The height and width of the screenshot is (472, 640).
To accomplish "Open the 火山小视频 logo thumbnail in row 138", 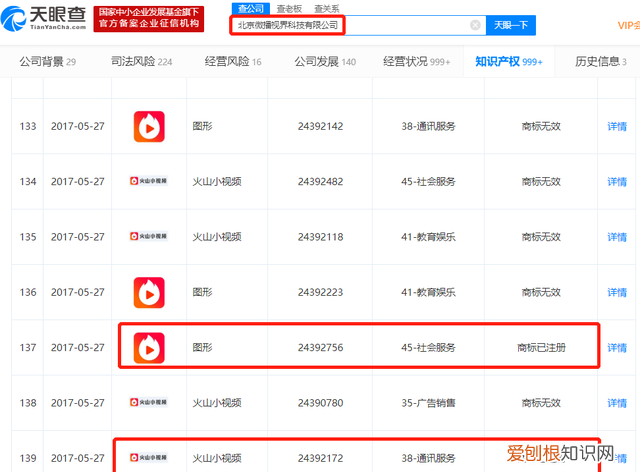I will coord(149,403).
